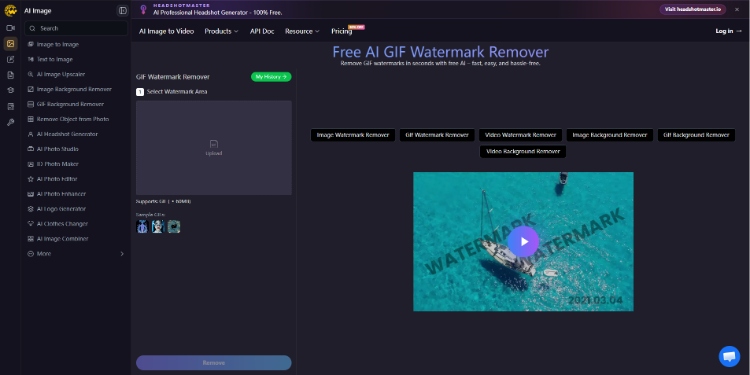Select the Video Background Remover tab
Screen dimensions: 750x375
(523, 152)
